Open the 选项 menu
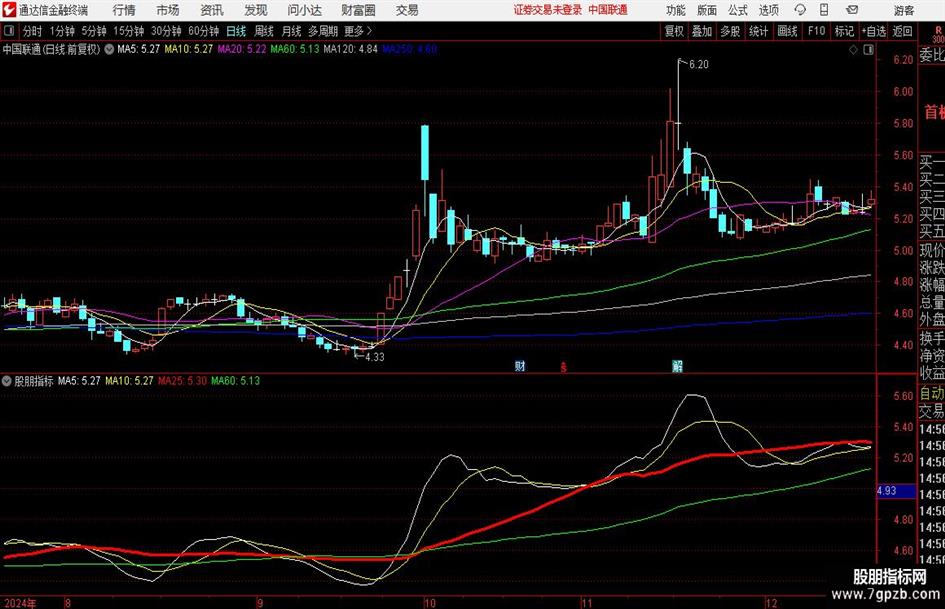 click(768, 10)
